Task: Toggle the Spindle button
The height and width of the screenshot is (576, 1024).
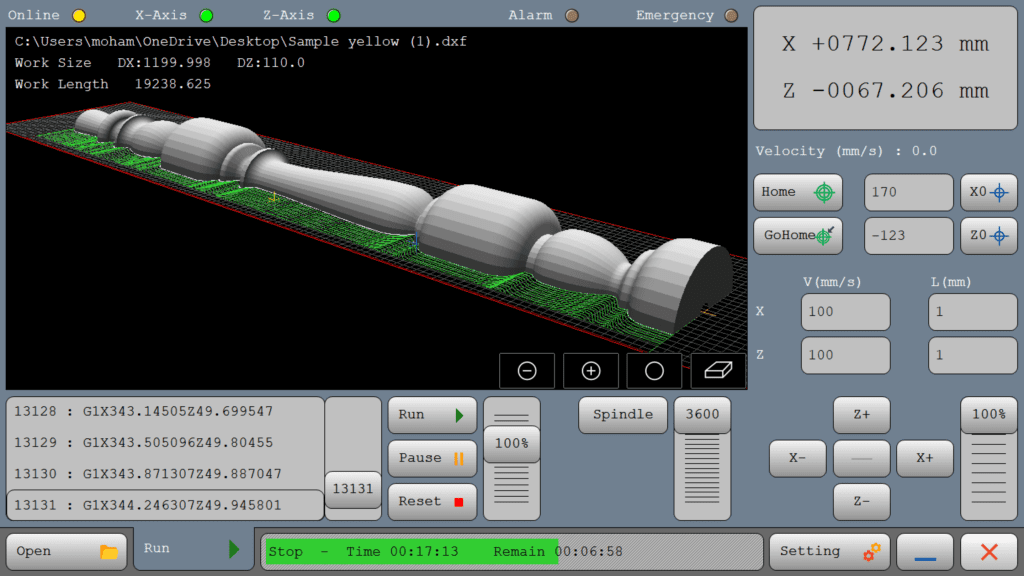Action: click(623, 415)
